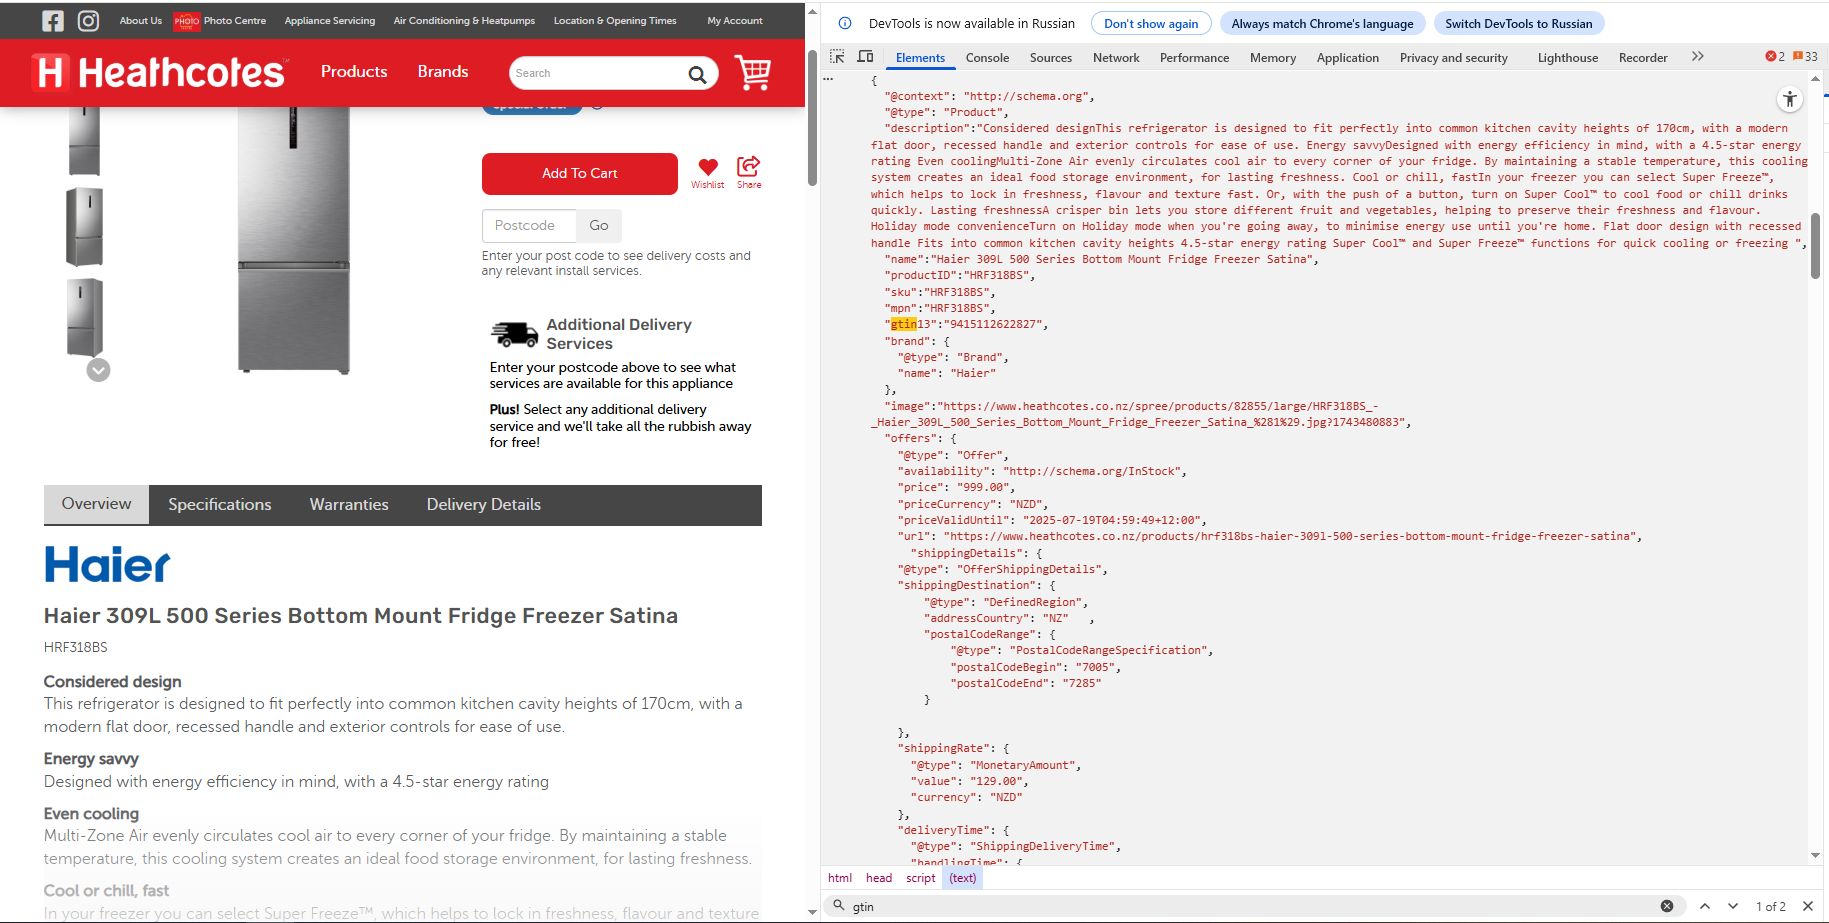Switch to Delivery Details tab

pos(484,505)
